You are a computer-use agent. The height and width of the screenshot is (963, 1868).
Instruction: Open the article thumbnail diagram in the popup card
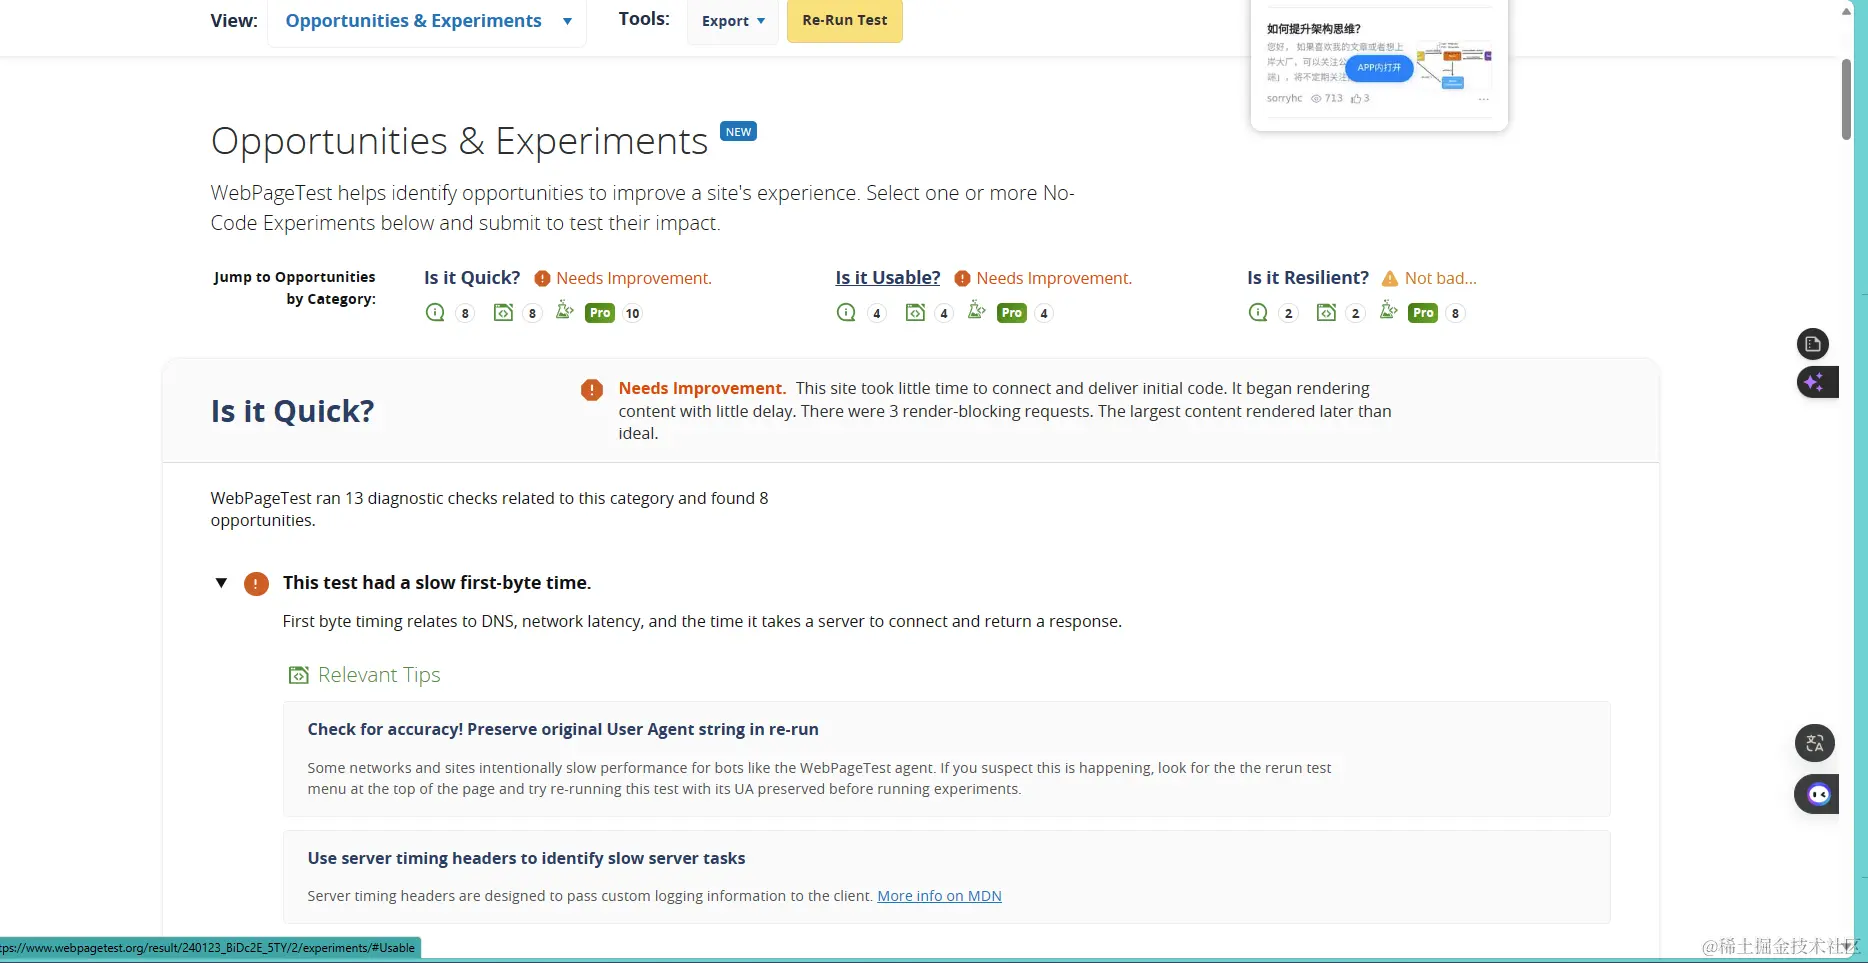1453,65
